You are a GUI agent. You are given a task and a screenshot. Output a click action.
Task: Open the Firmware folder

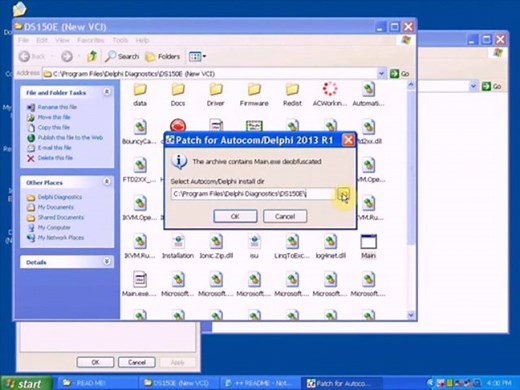(254, 94)
